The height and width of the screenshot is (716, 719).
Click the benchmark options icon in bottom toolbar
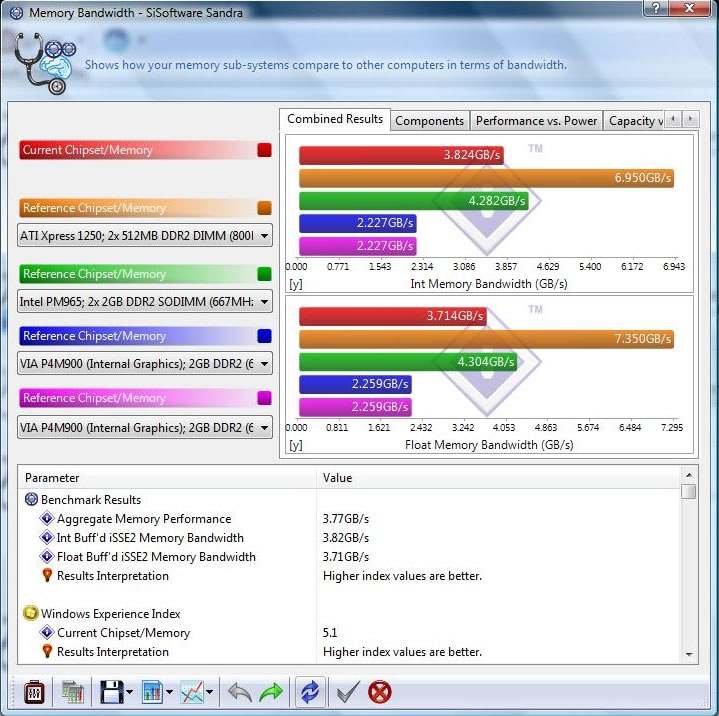[34, 691]
